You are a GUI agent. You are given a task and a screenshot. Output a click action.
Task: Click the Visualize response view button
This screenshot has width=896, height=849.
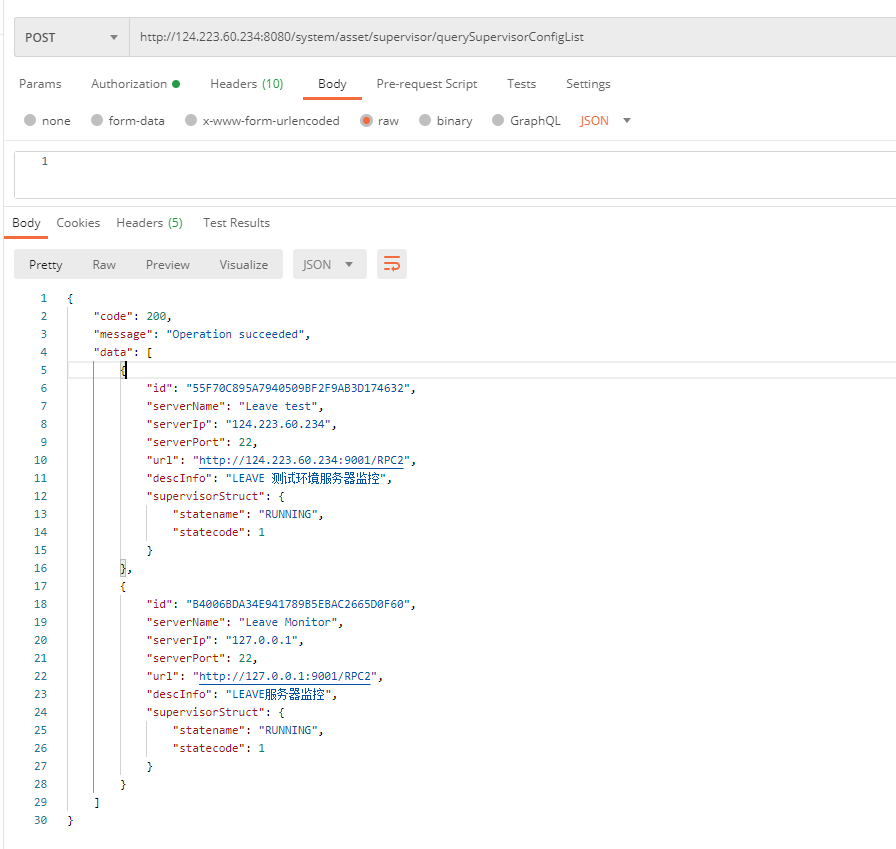(244, 264)
